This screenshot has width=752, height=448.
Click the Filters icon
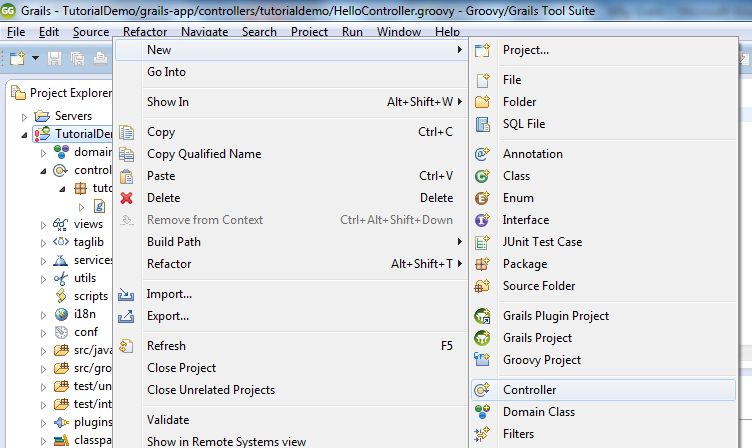pyautogui.click(x=482, y=434)
